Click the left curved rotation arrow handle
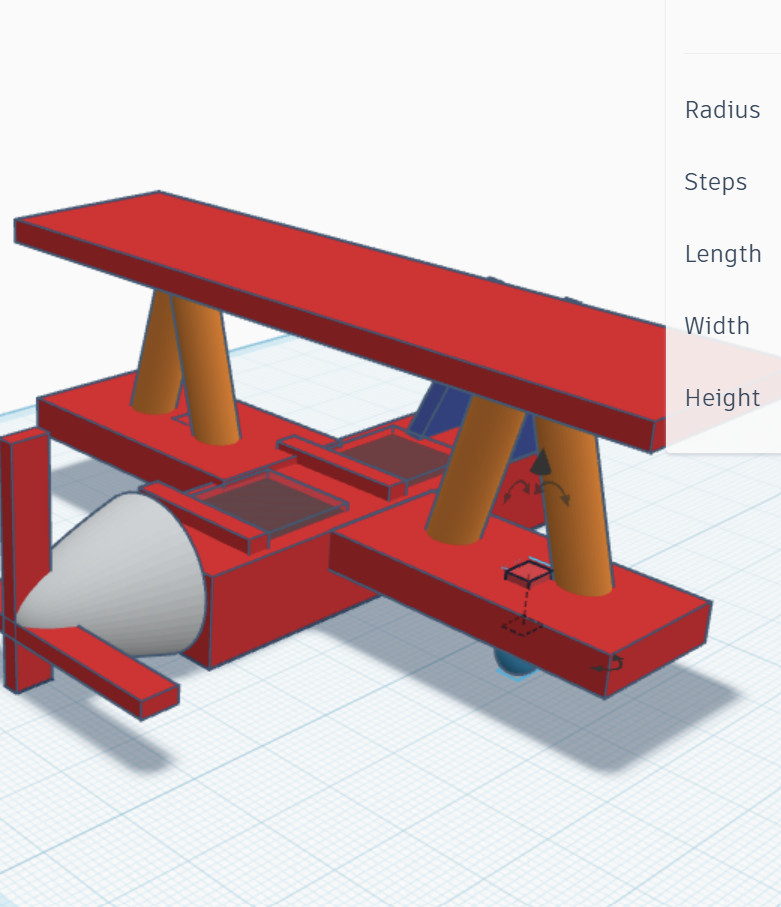 click(x=517, y=490)
